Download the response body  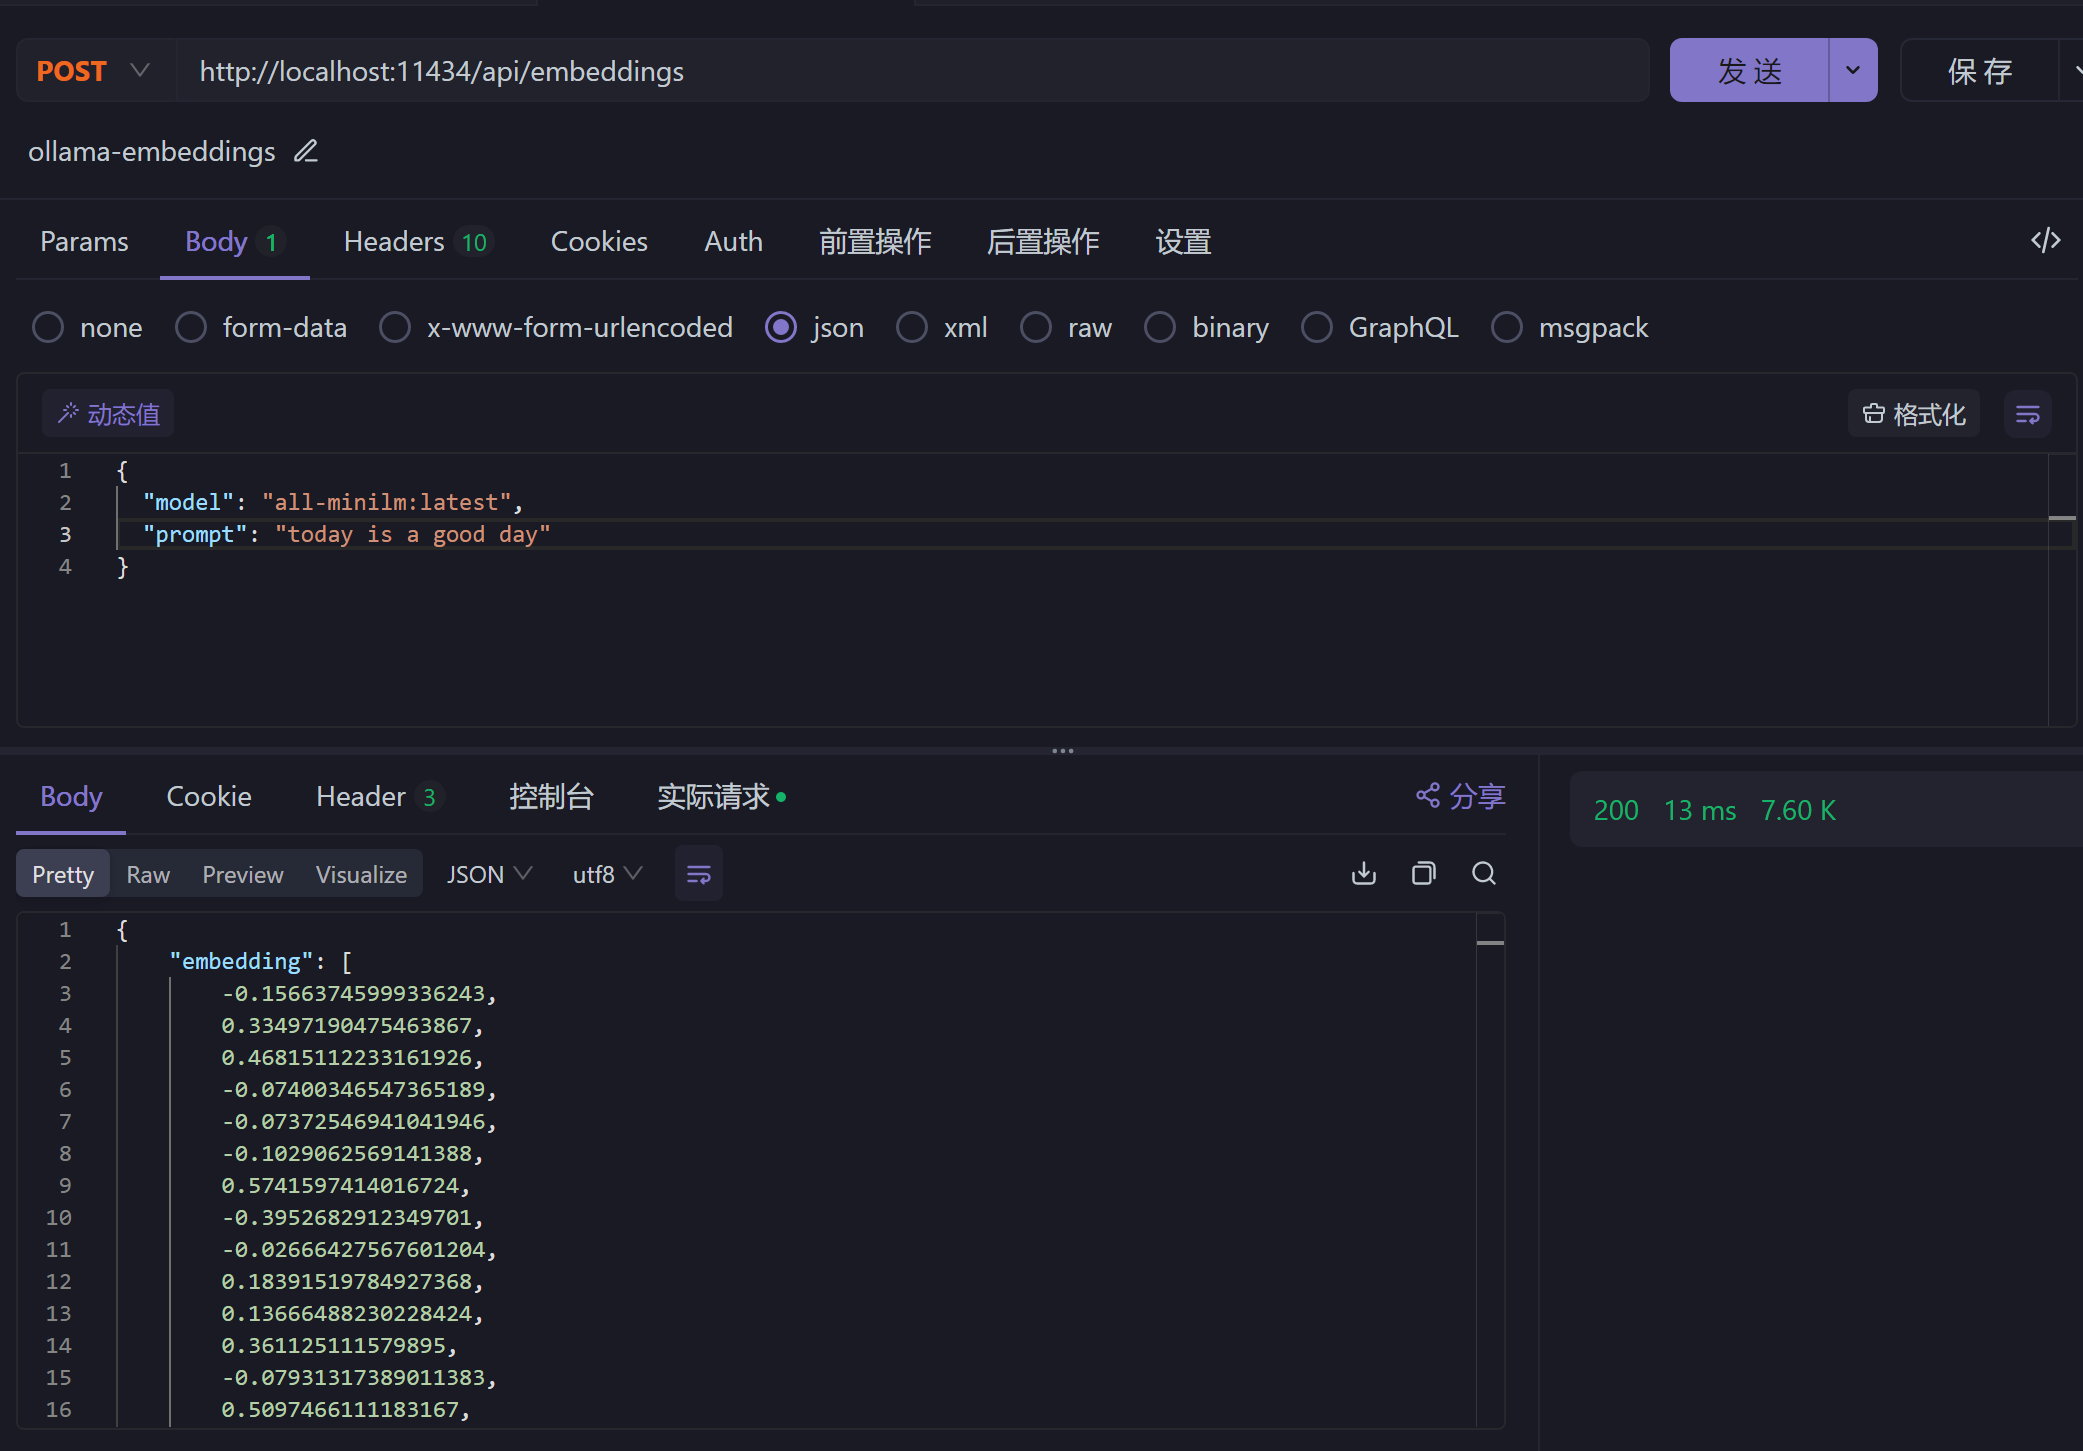(x=1363, y=873)
